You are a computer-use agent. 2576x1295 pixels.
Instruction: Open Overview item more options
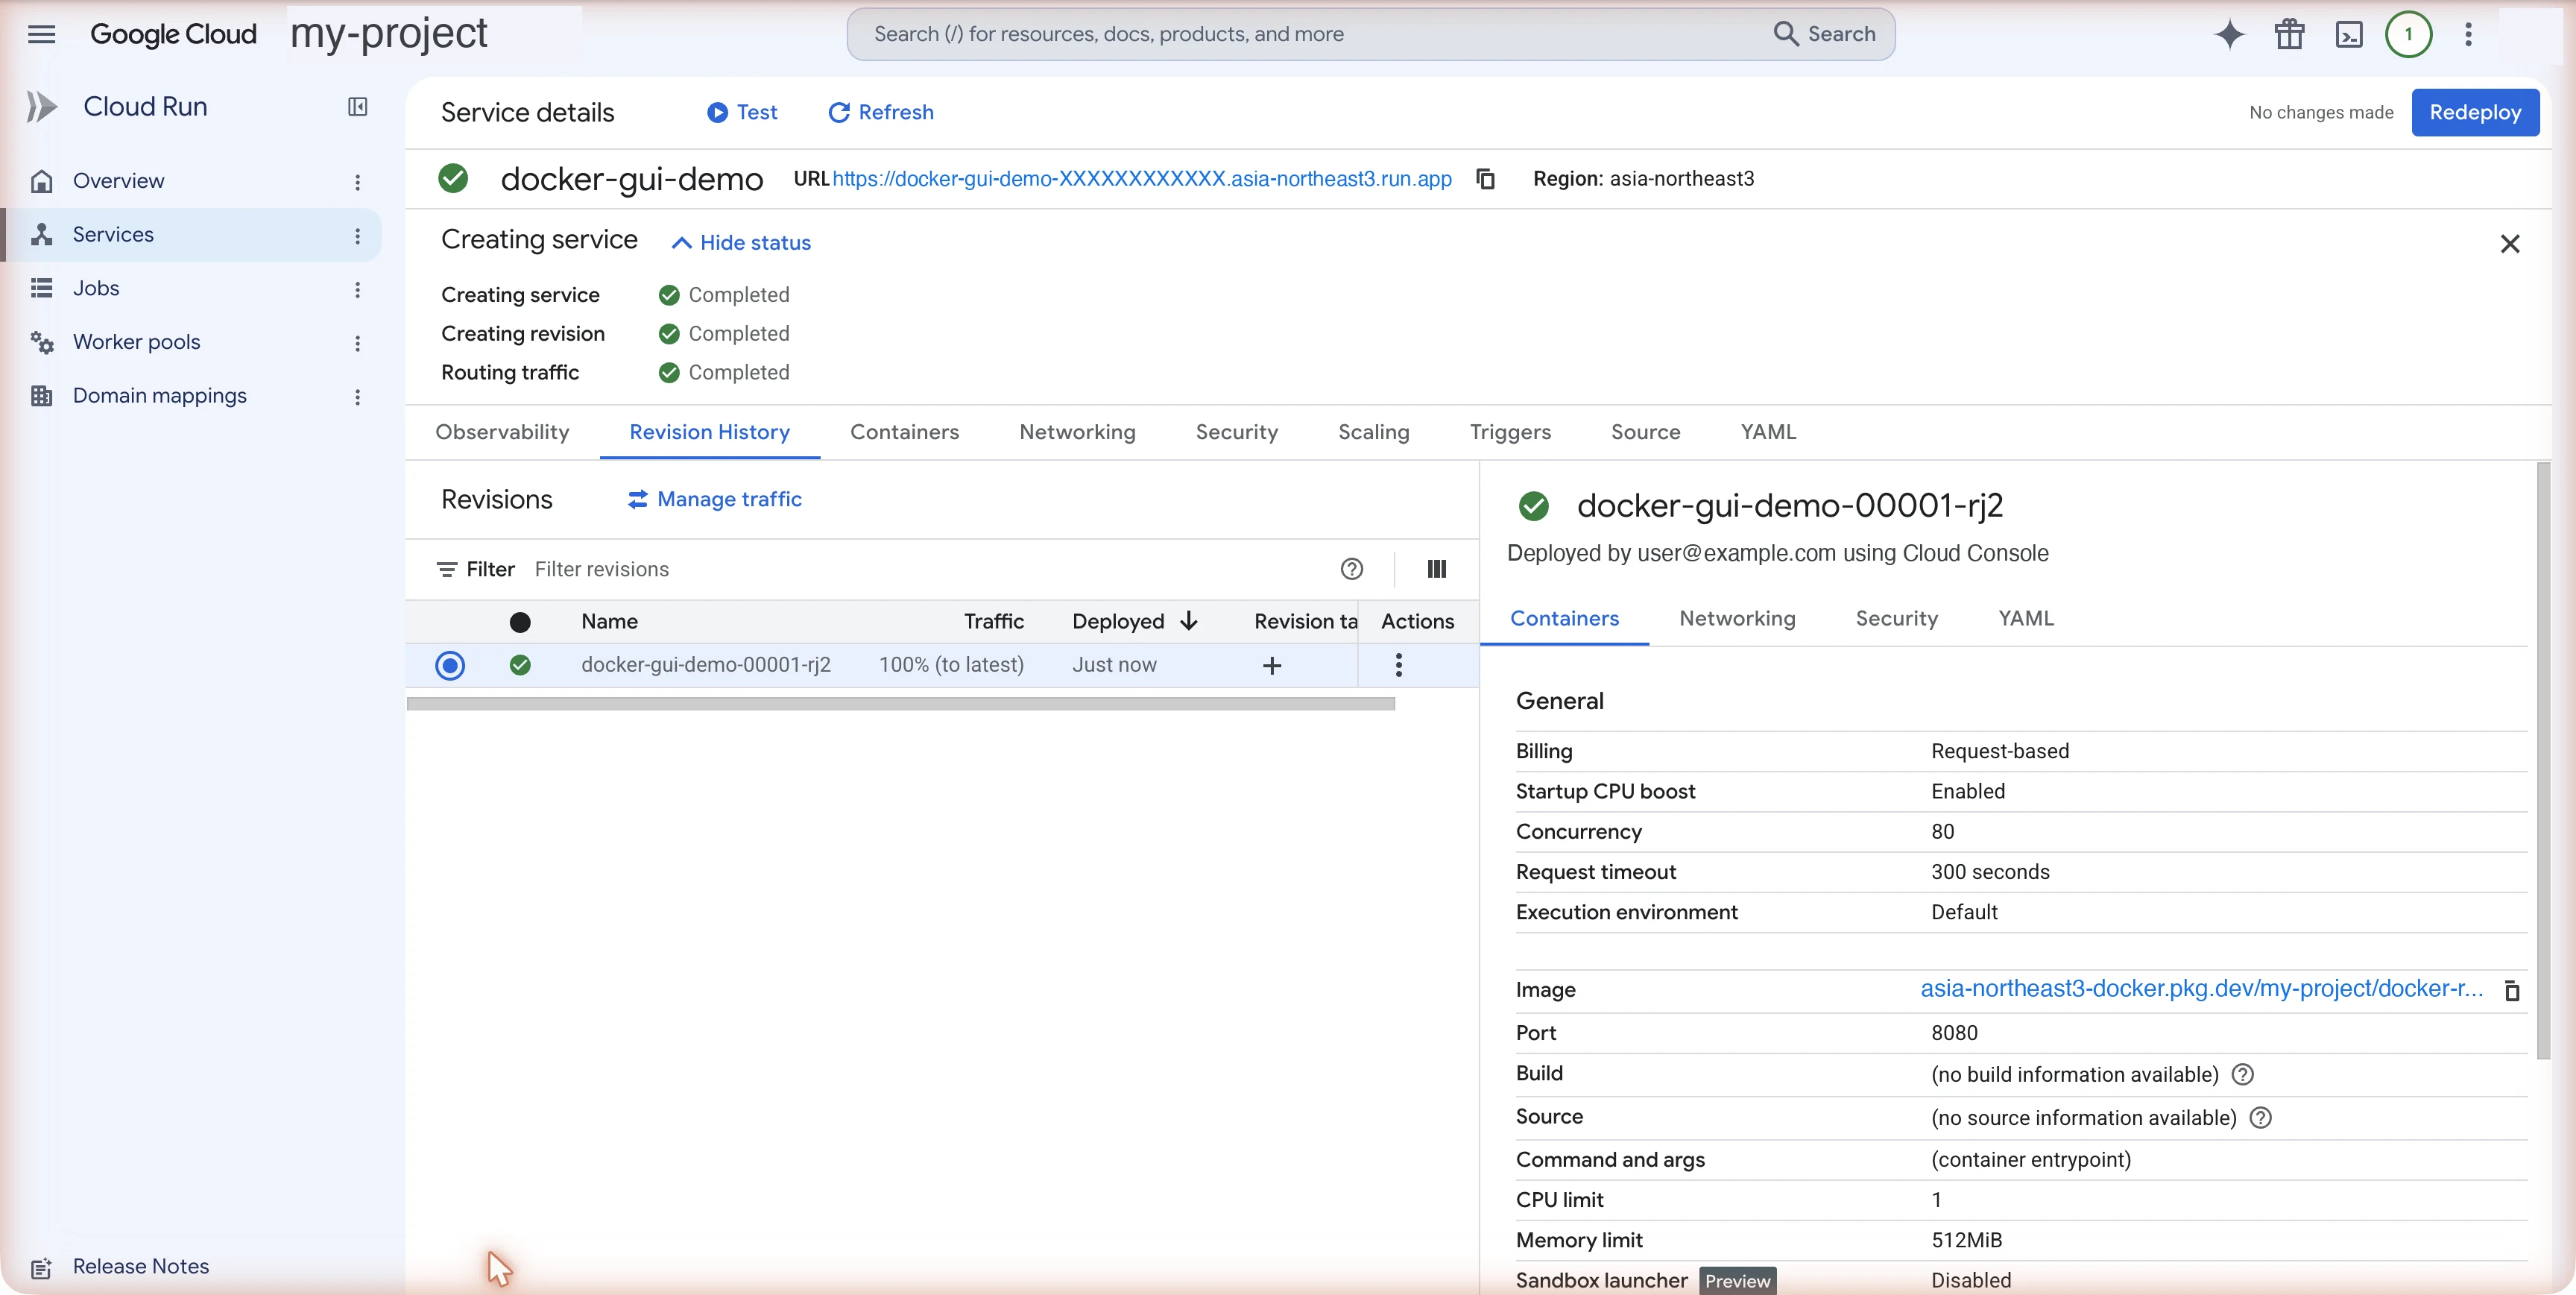click(x=357, y=181)
